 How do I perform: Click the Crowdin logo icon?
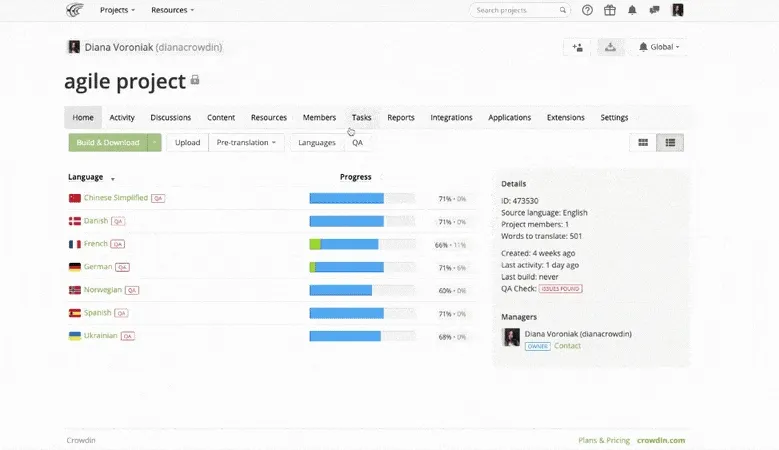[75, 10]
